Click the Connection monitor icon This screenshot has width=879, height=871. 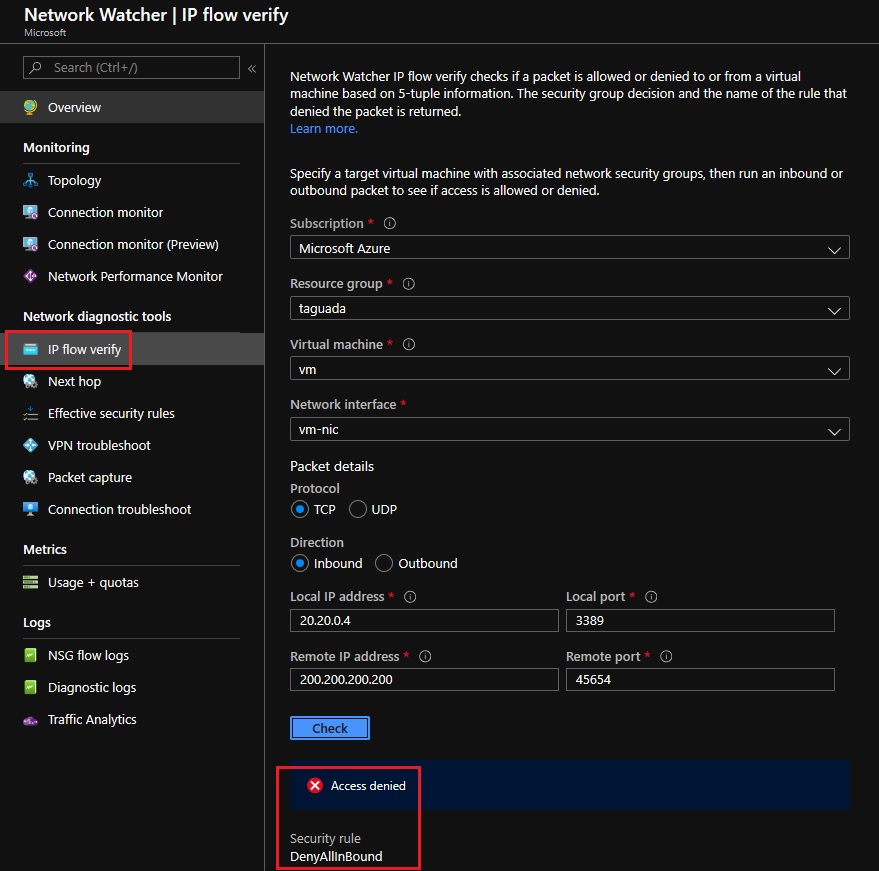pos(30,212)
